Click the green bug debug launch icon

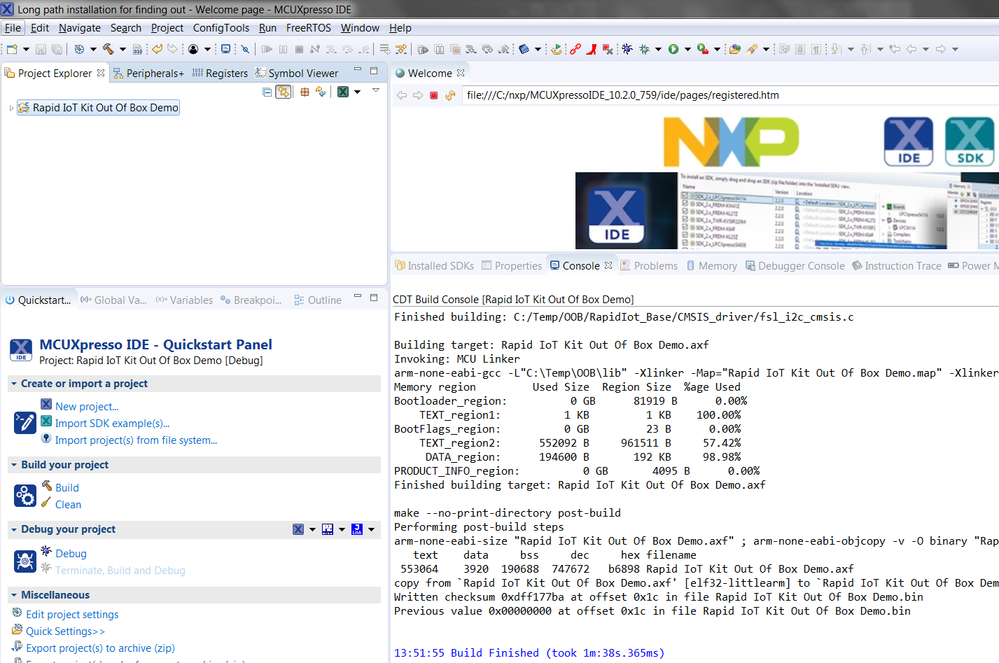644,49
